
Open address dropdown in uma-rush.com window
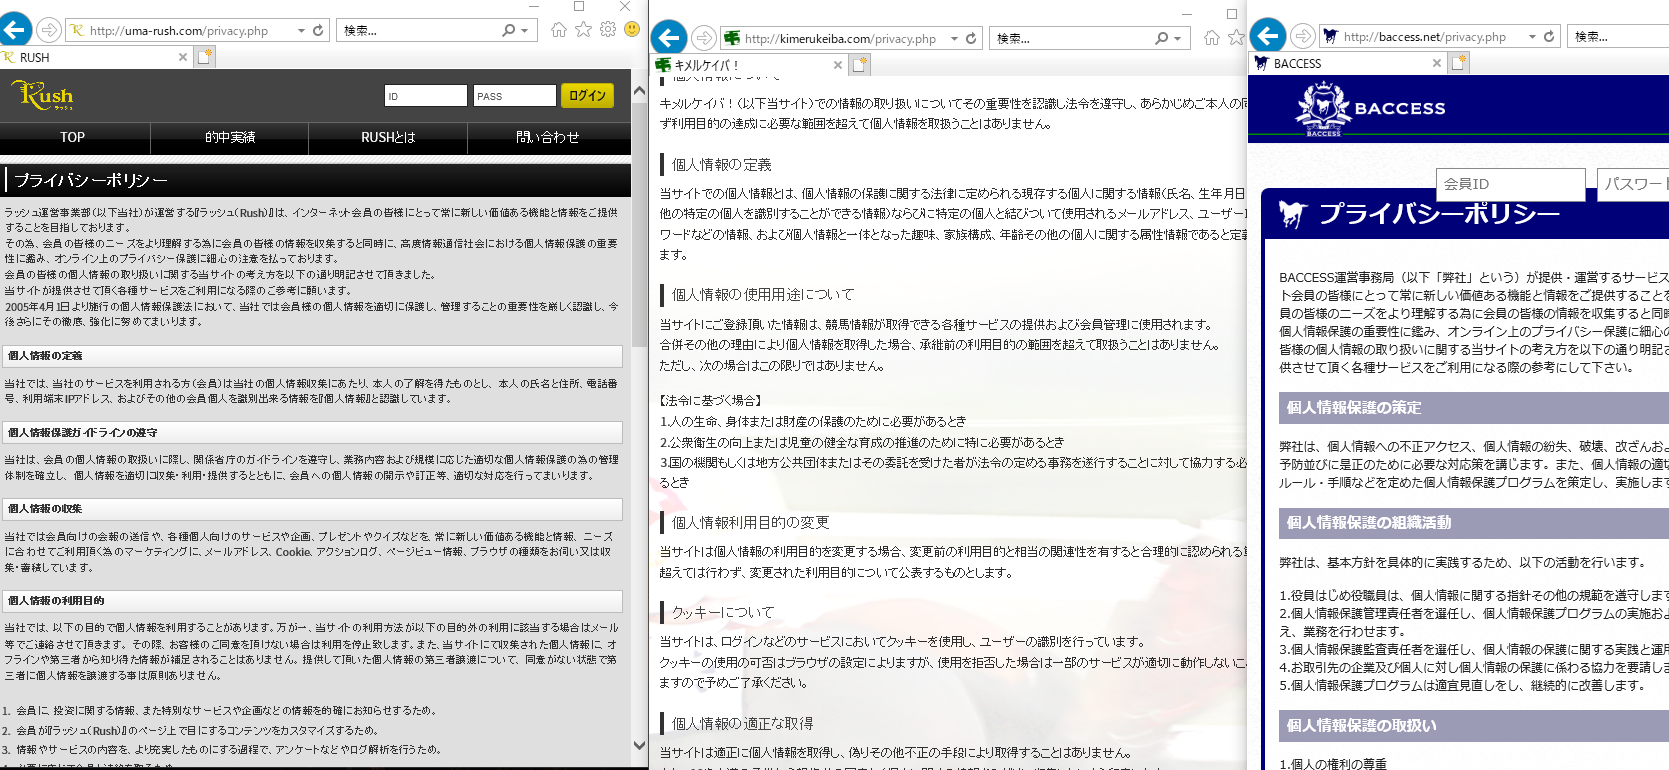click(301, 31)
